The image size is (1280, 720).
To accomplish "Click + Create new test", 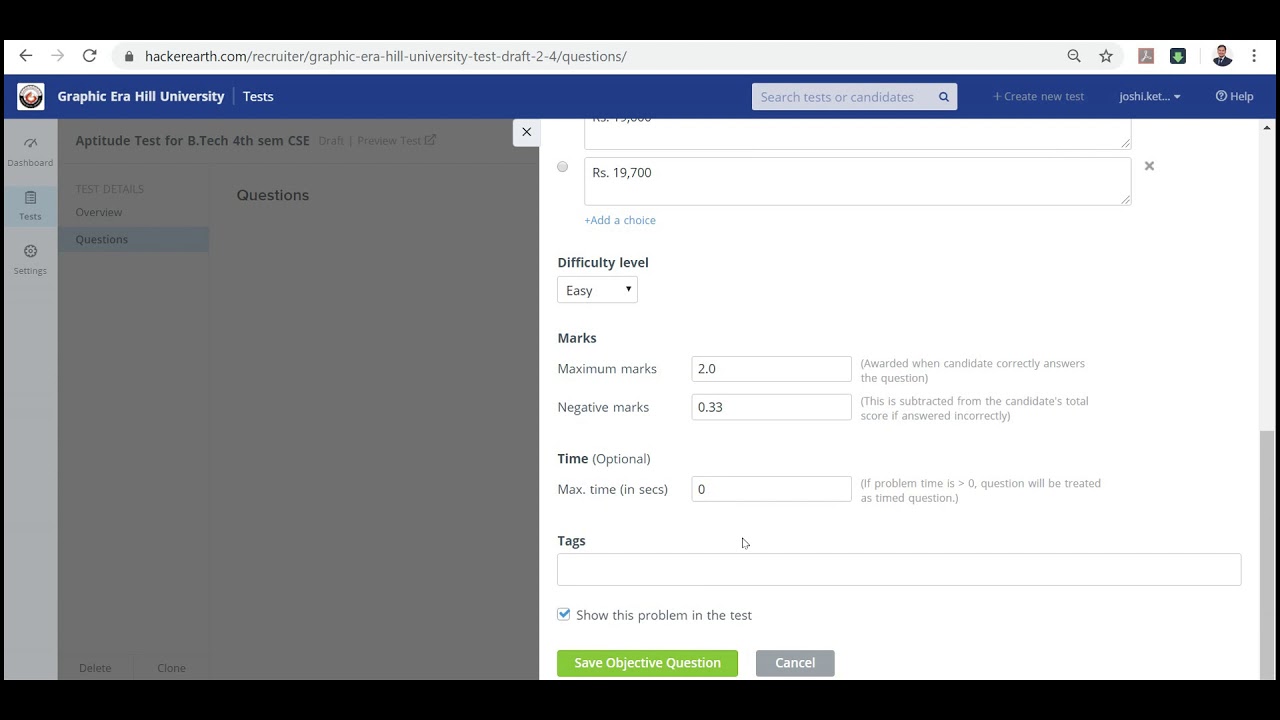I will [1038, 97].
